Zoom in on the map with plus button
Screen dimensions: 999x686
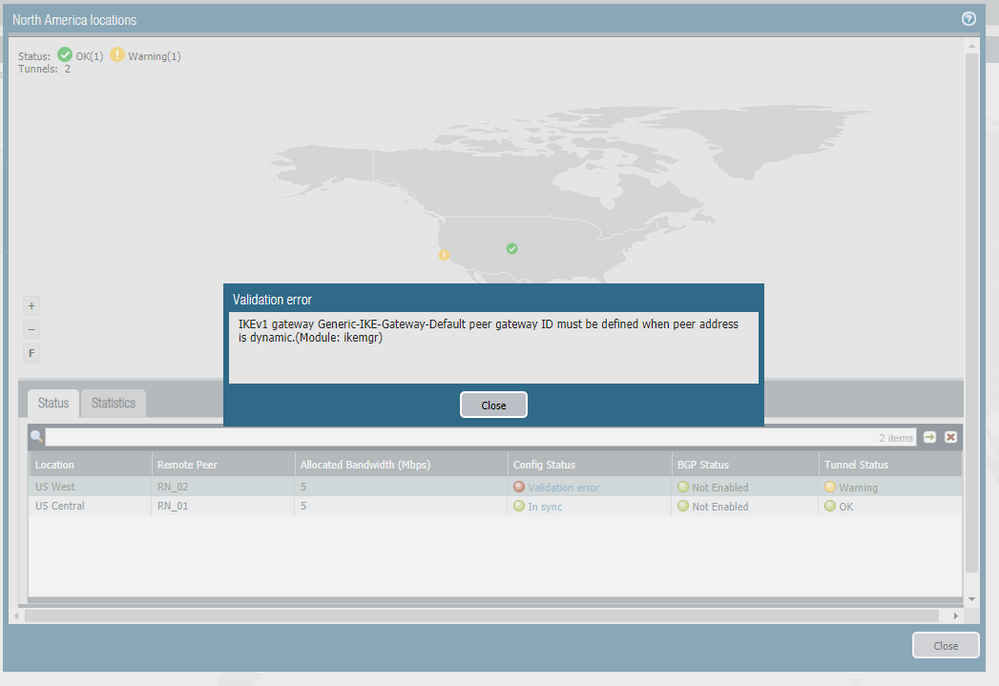tap(32, 306)
